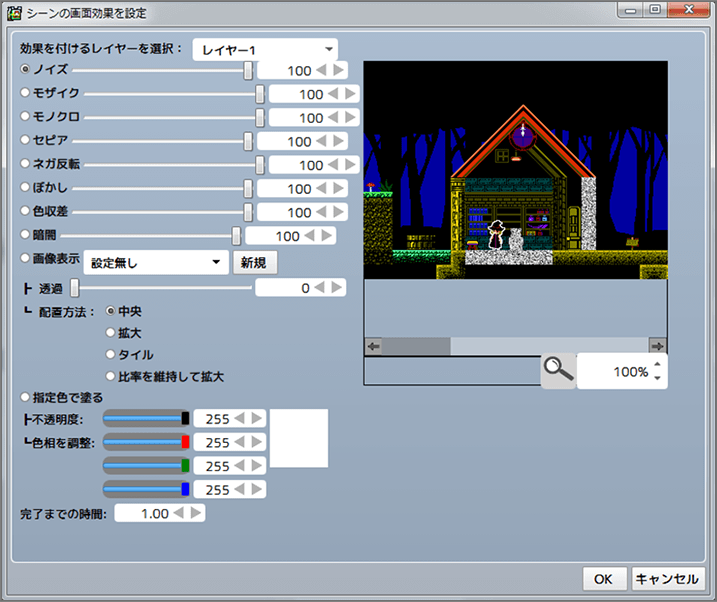Open the レイヤー1 layer dropdown

pos(265,49)
